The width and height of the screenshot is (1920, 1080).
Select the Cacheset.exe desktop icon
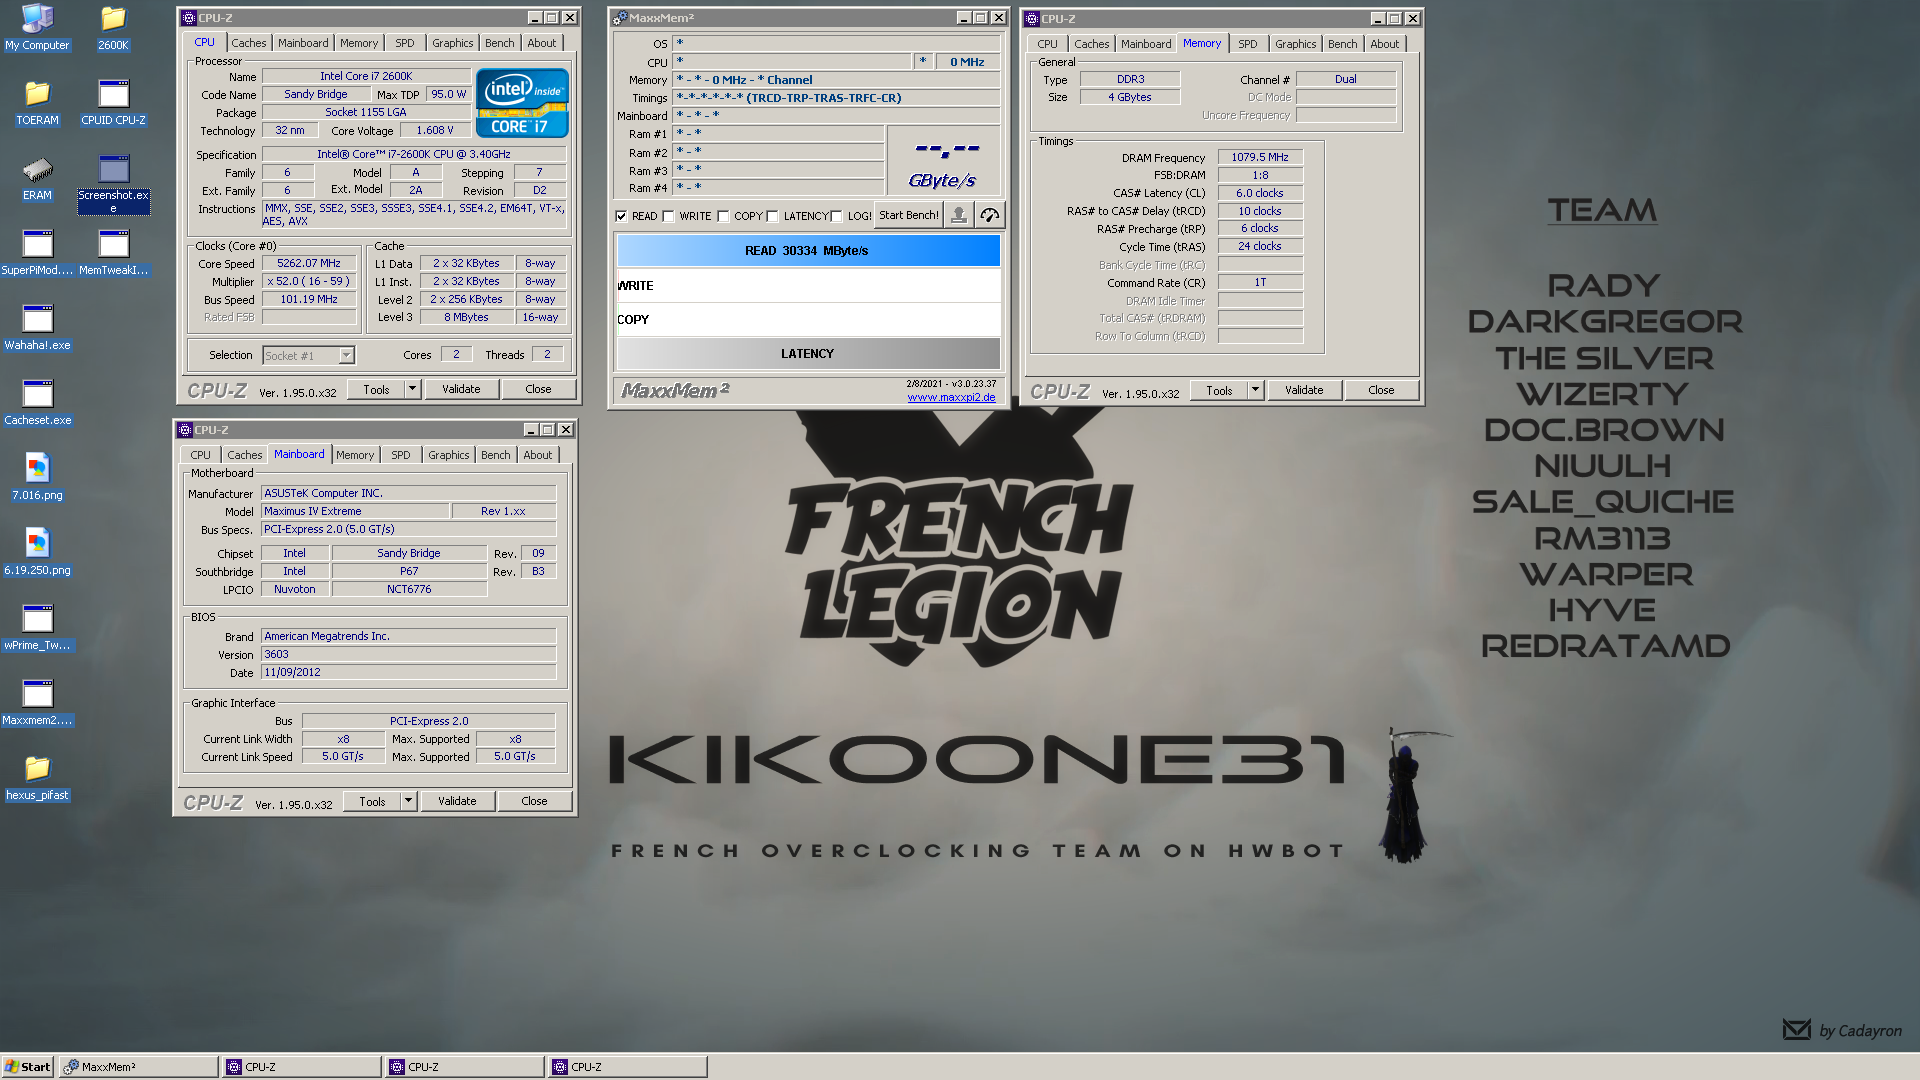pos(37,402)
